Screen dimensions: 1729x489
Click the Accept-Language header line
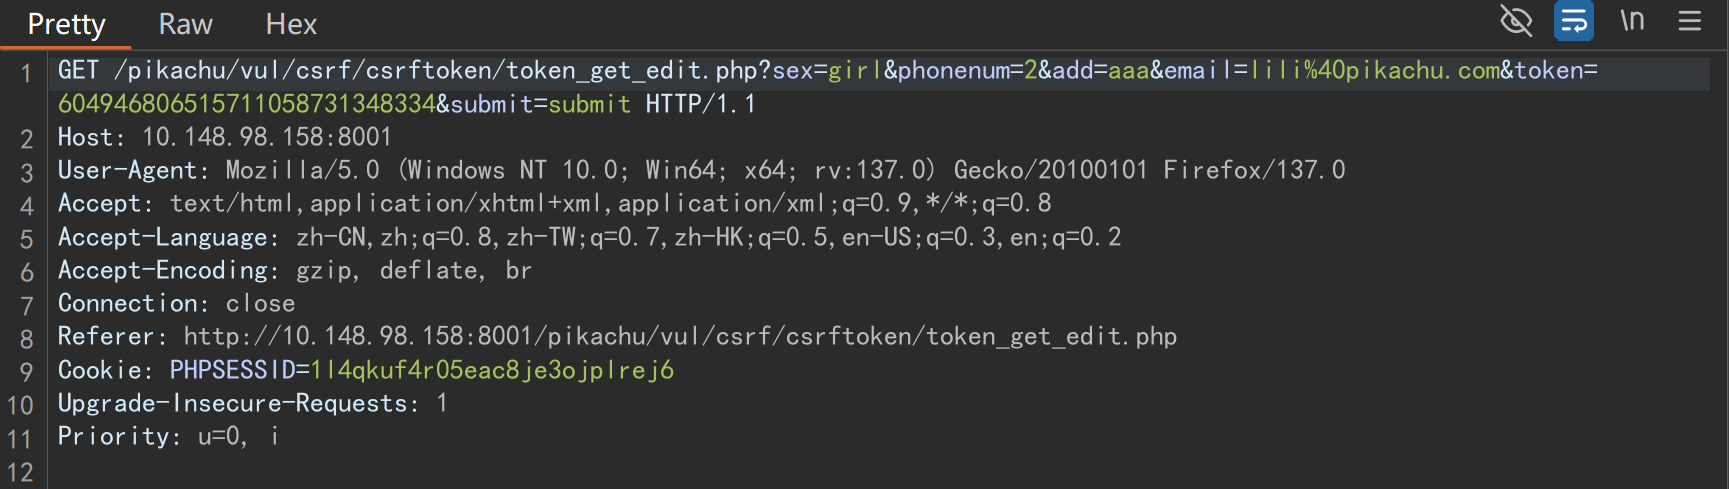(x=589, y=237)
